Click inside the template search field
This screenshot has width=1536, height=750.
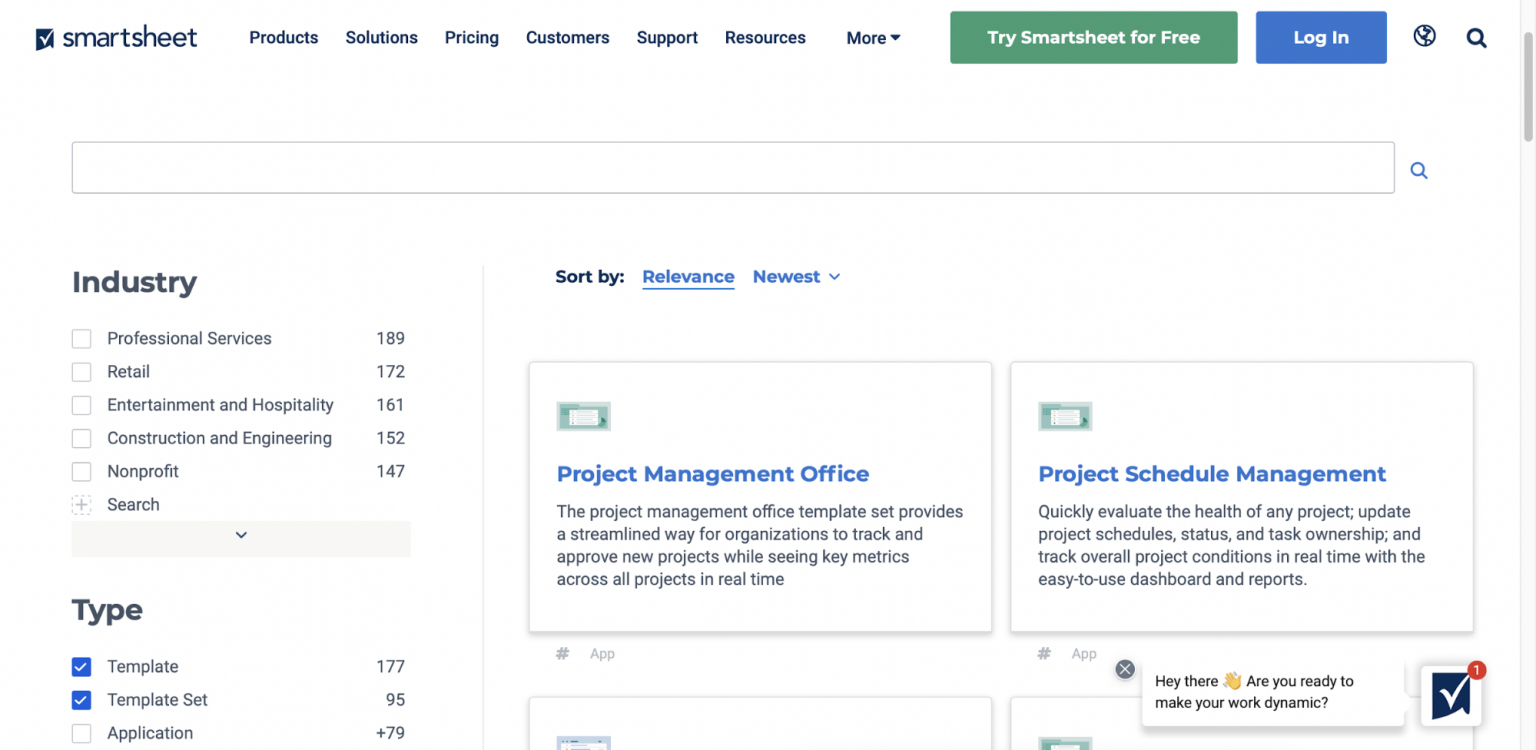point(733,167)
